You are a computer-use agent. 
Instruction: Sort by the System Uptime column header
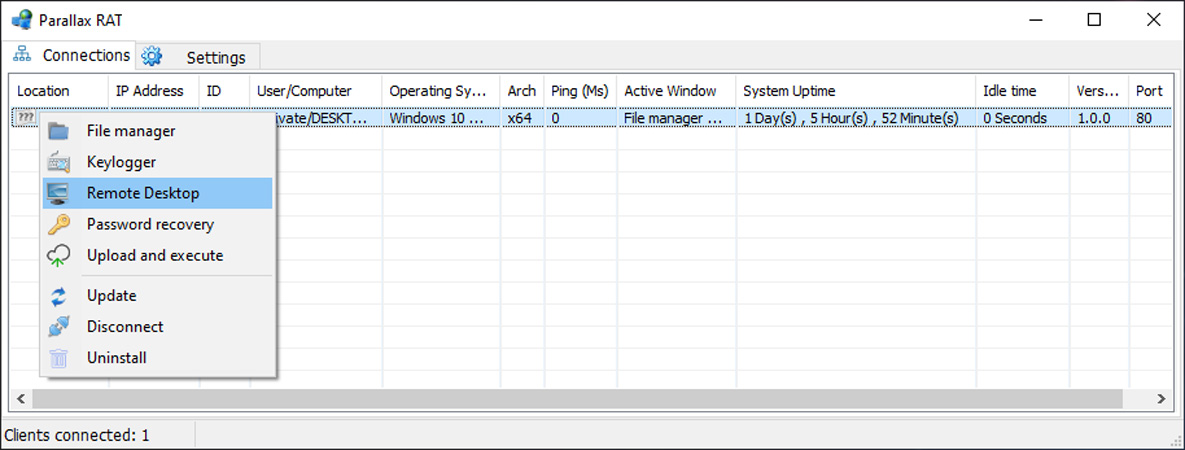pos(856,91)
